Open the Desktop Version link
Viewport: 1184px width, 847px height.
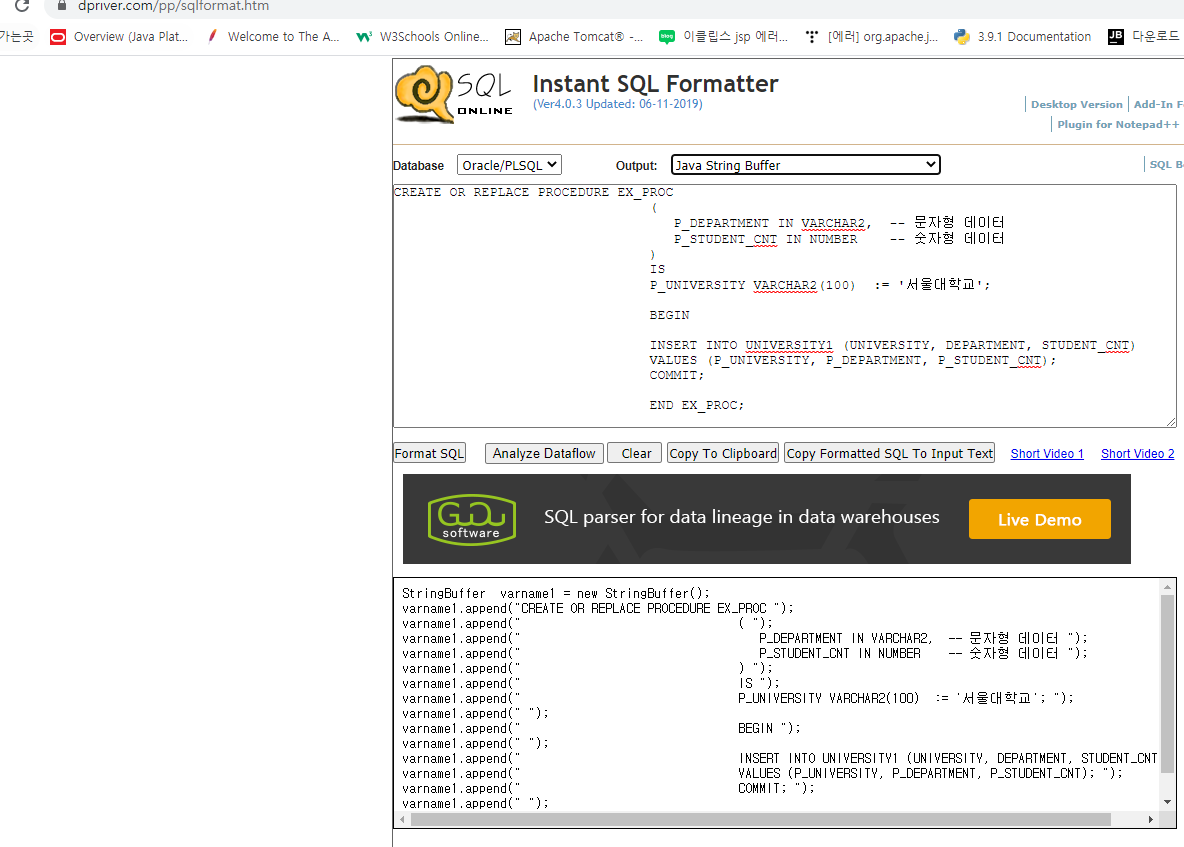[x=1076, y=104]
